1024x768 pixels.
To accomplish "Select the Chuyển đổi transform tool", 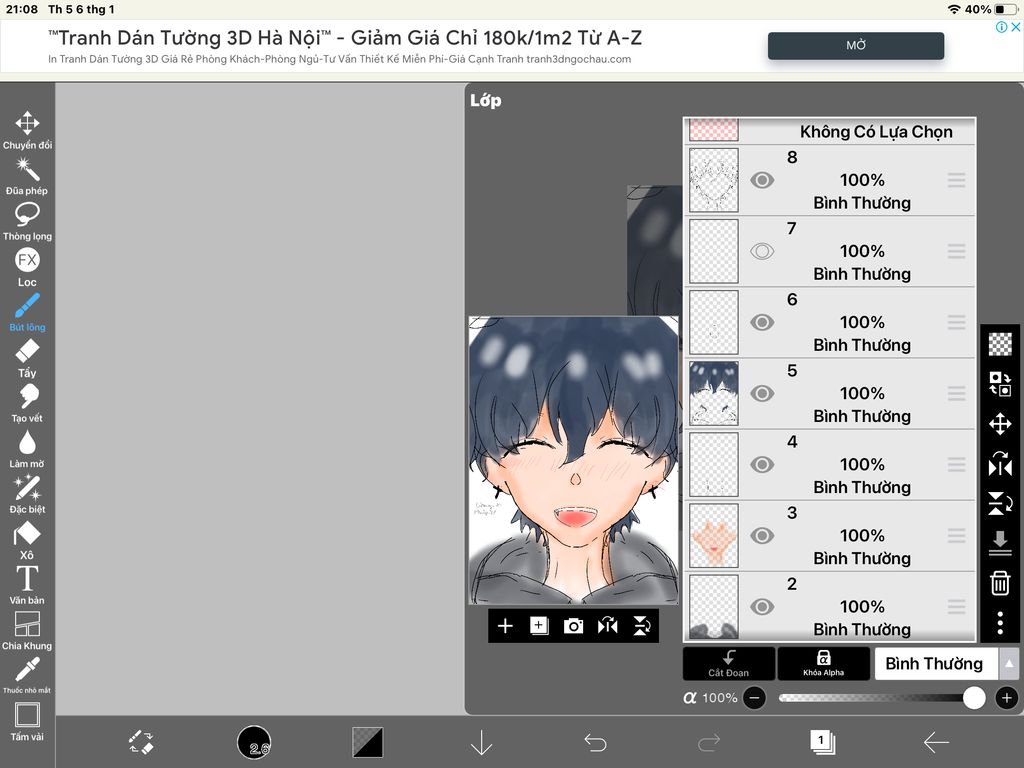I will coord(27,131).
